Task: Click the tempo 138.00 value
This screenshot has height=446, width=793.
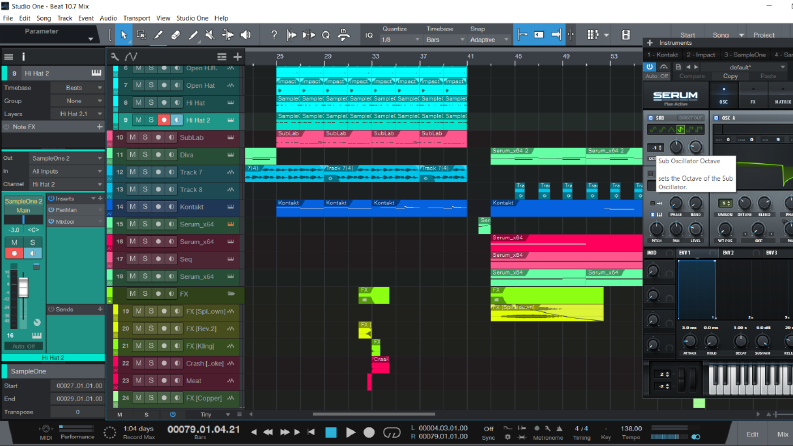Action: pos(631,428)
